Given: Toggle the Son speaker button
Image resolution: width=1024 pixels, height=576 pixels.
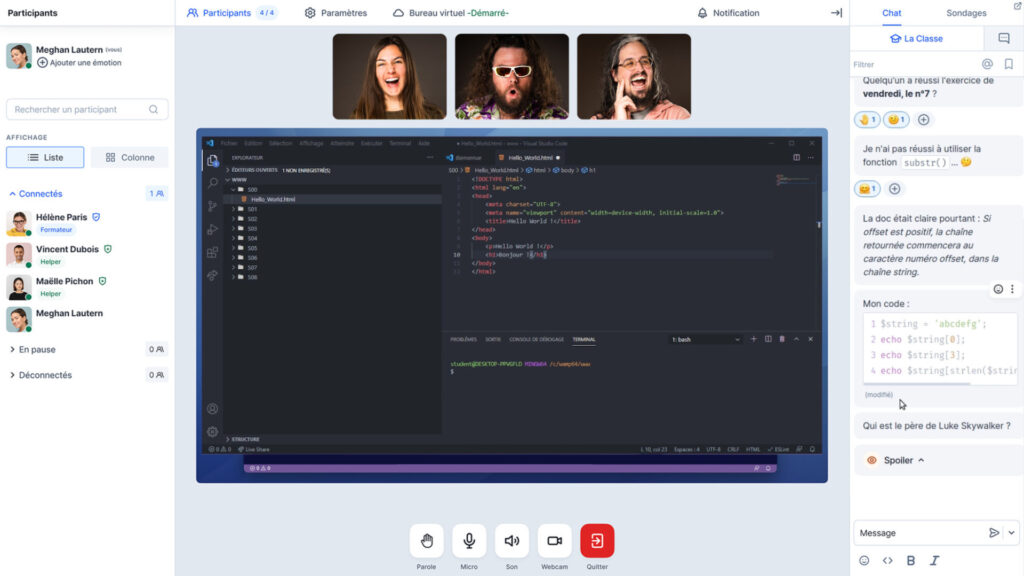Looking at the screenshot, I should coord(511,541).
